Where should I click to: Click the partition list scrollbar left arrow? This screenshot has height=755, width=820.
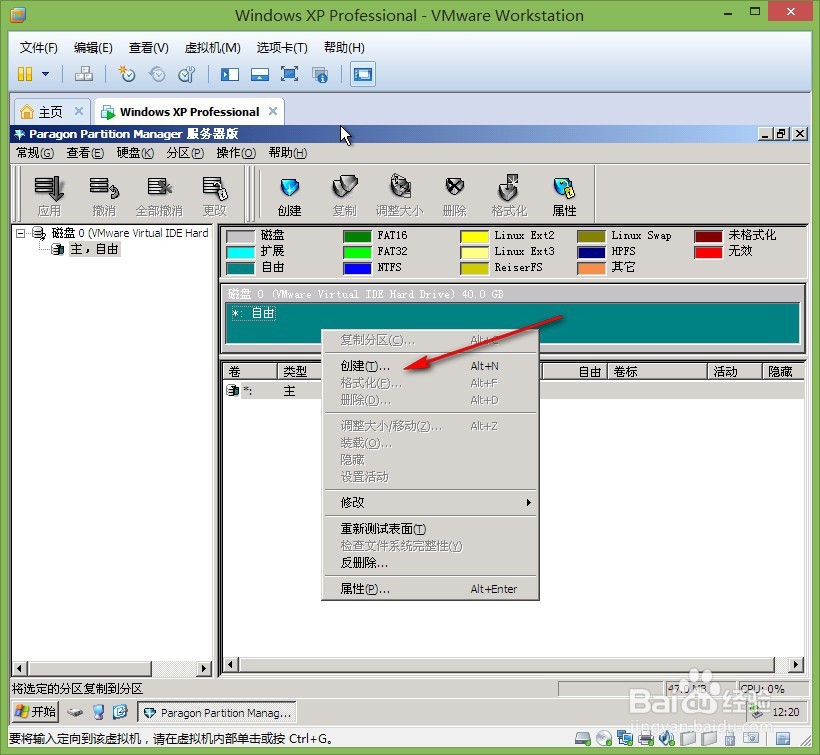pyautogui.click(x=231, y=665)
